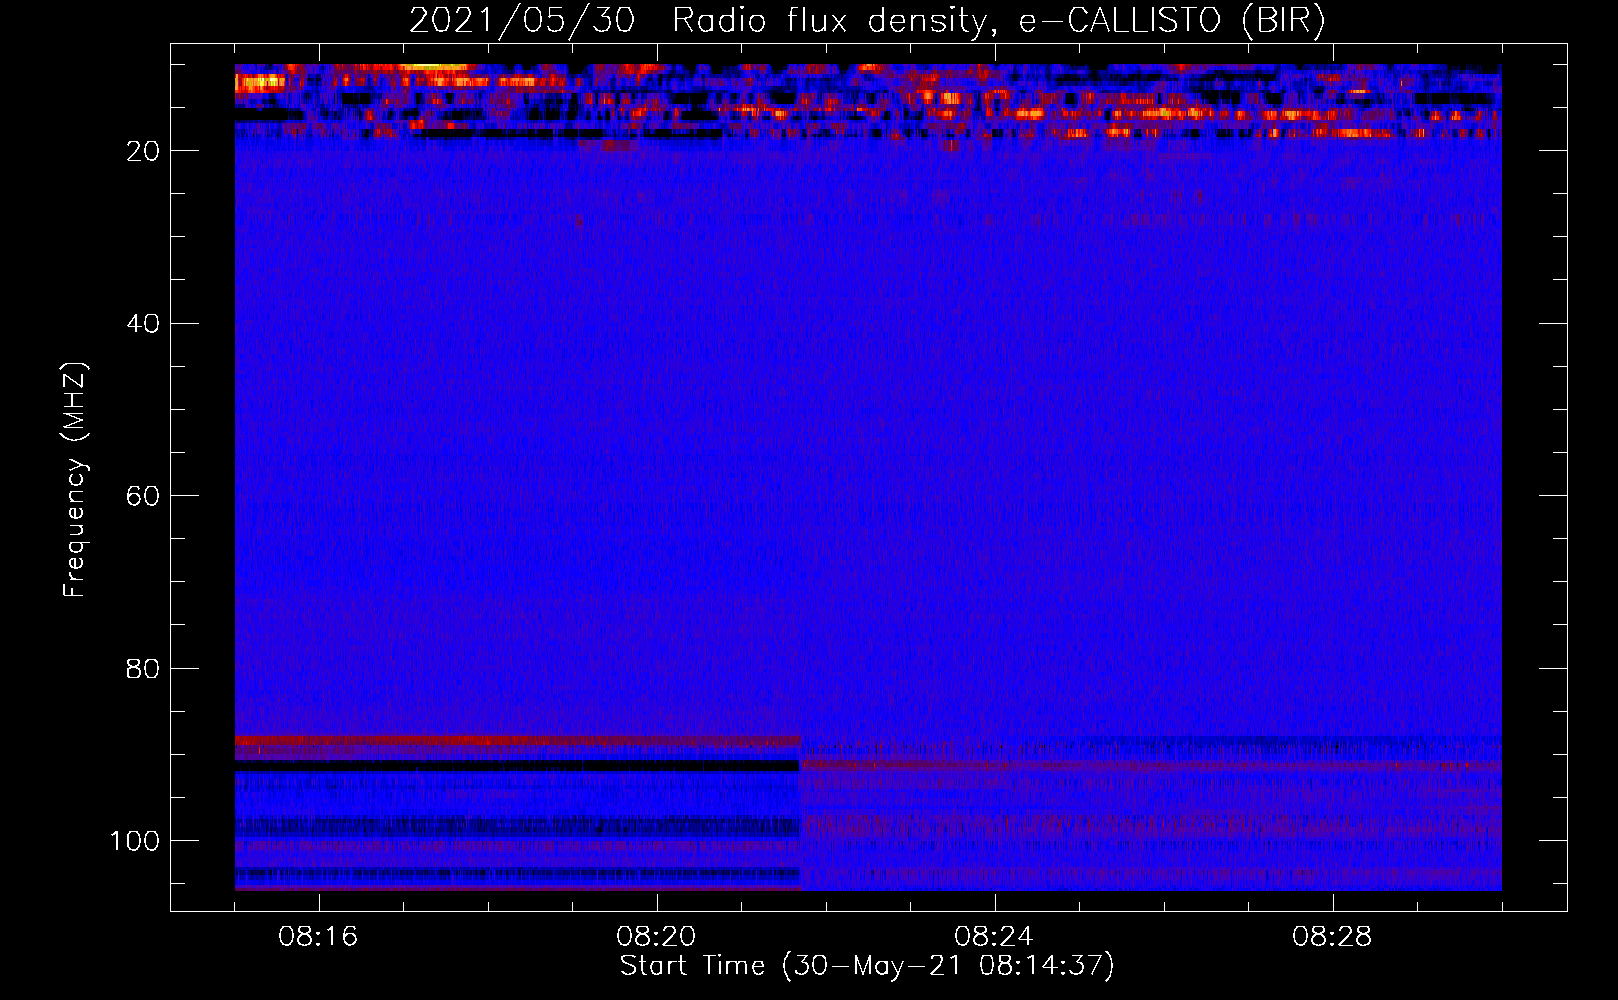Viewport: 1618px width, 1000px height.
Task: Click the 20 frequency tick label
Action: 144,151
